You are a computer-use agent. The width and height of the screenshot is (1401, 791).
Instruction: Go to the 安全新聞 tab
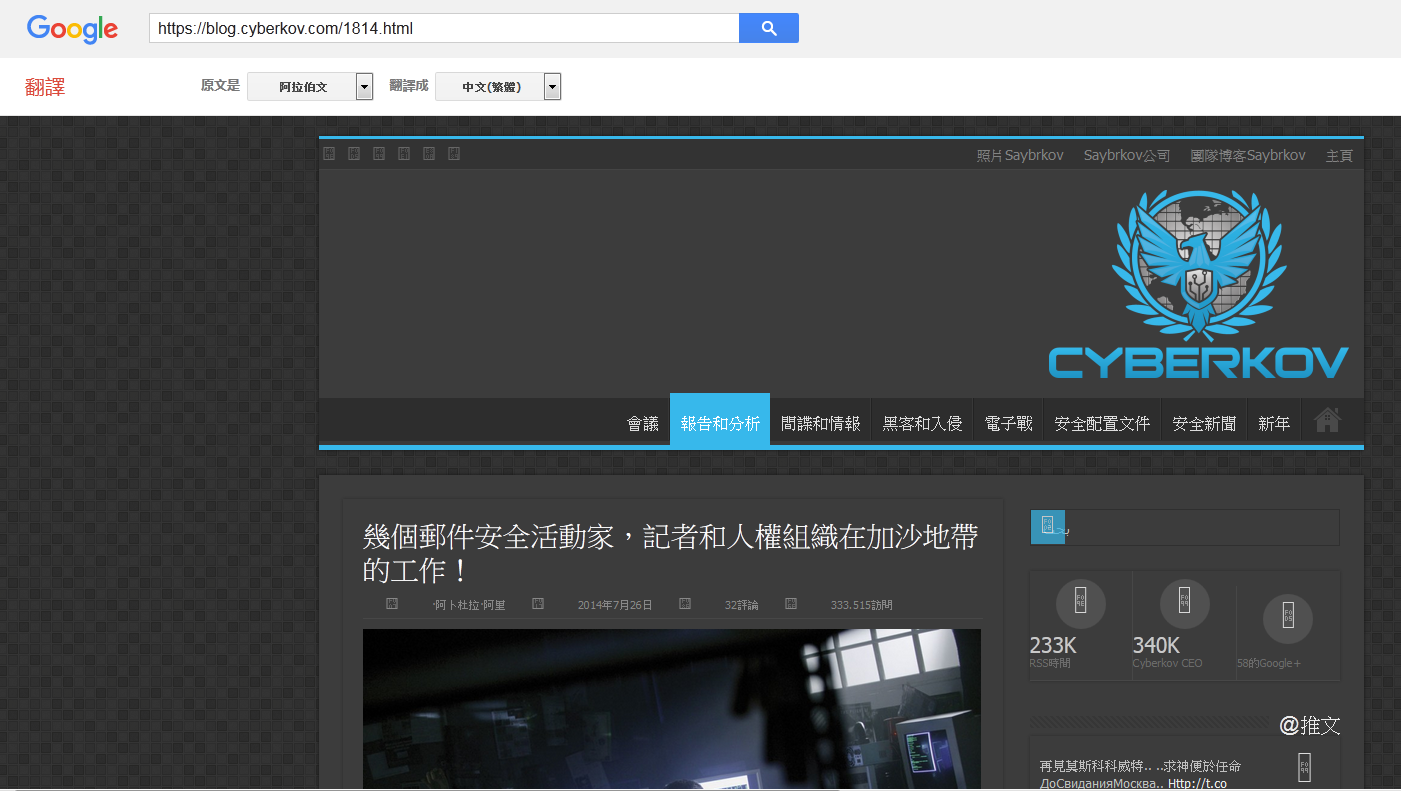1204,424
